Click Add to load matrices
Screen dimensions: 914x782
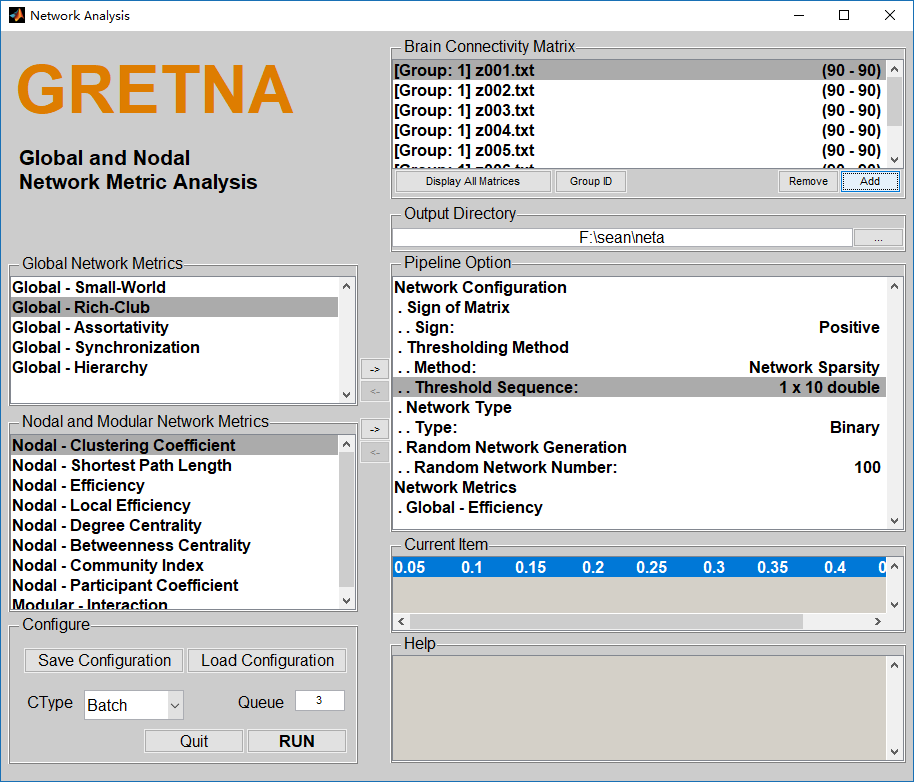(870, 181)
